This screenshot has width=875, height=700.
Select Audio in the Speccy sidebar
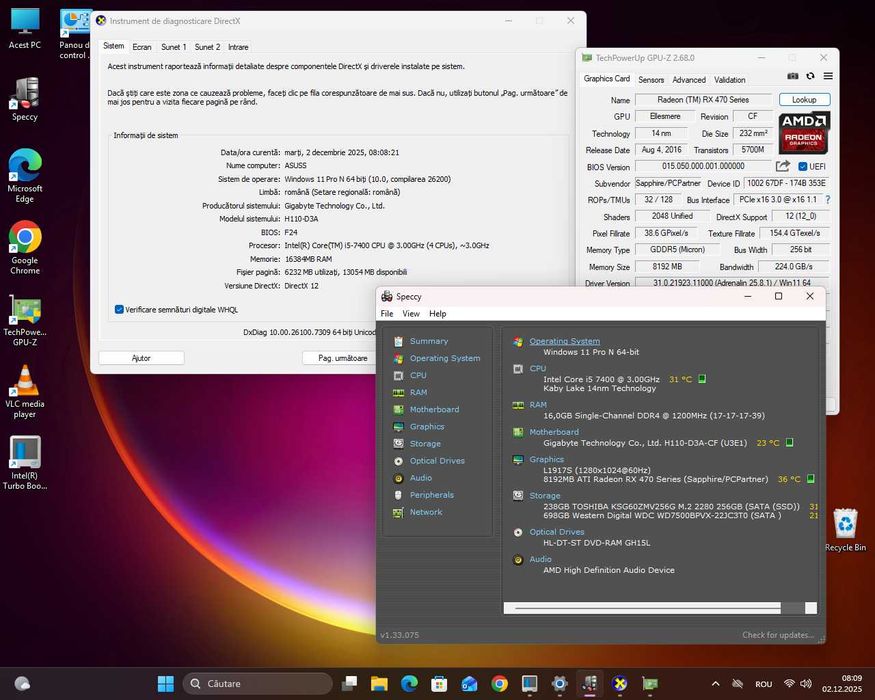[x=421, y=478]
